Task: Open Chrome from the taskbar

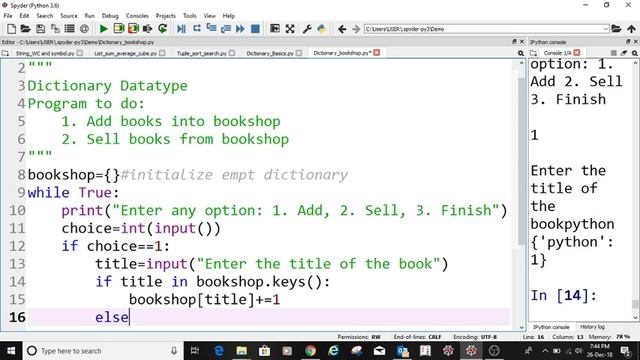Action: pyautogui.click(x=311, y=351)
